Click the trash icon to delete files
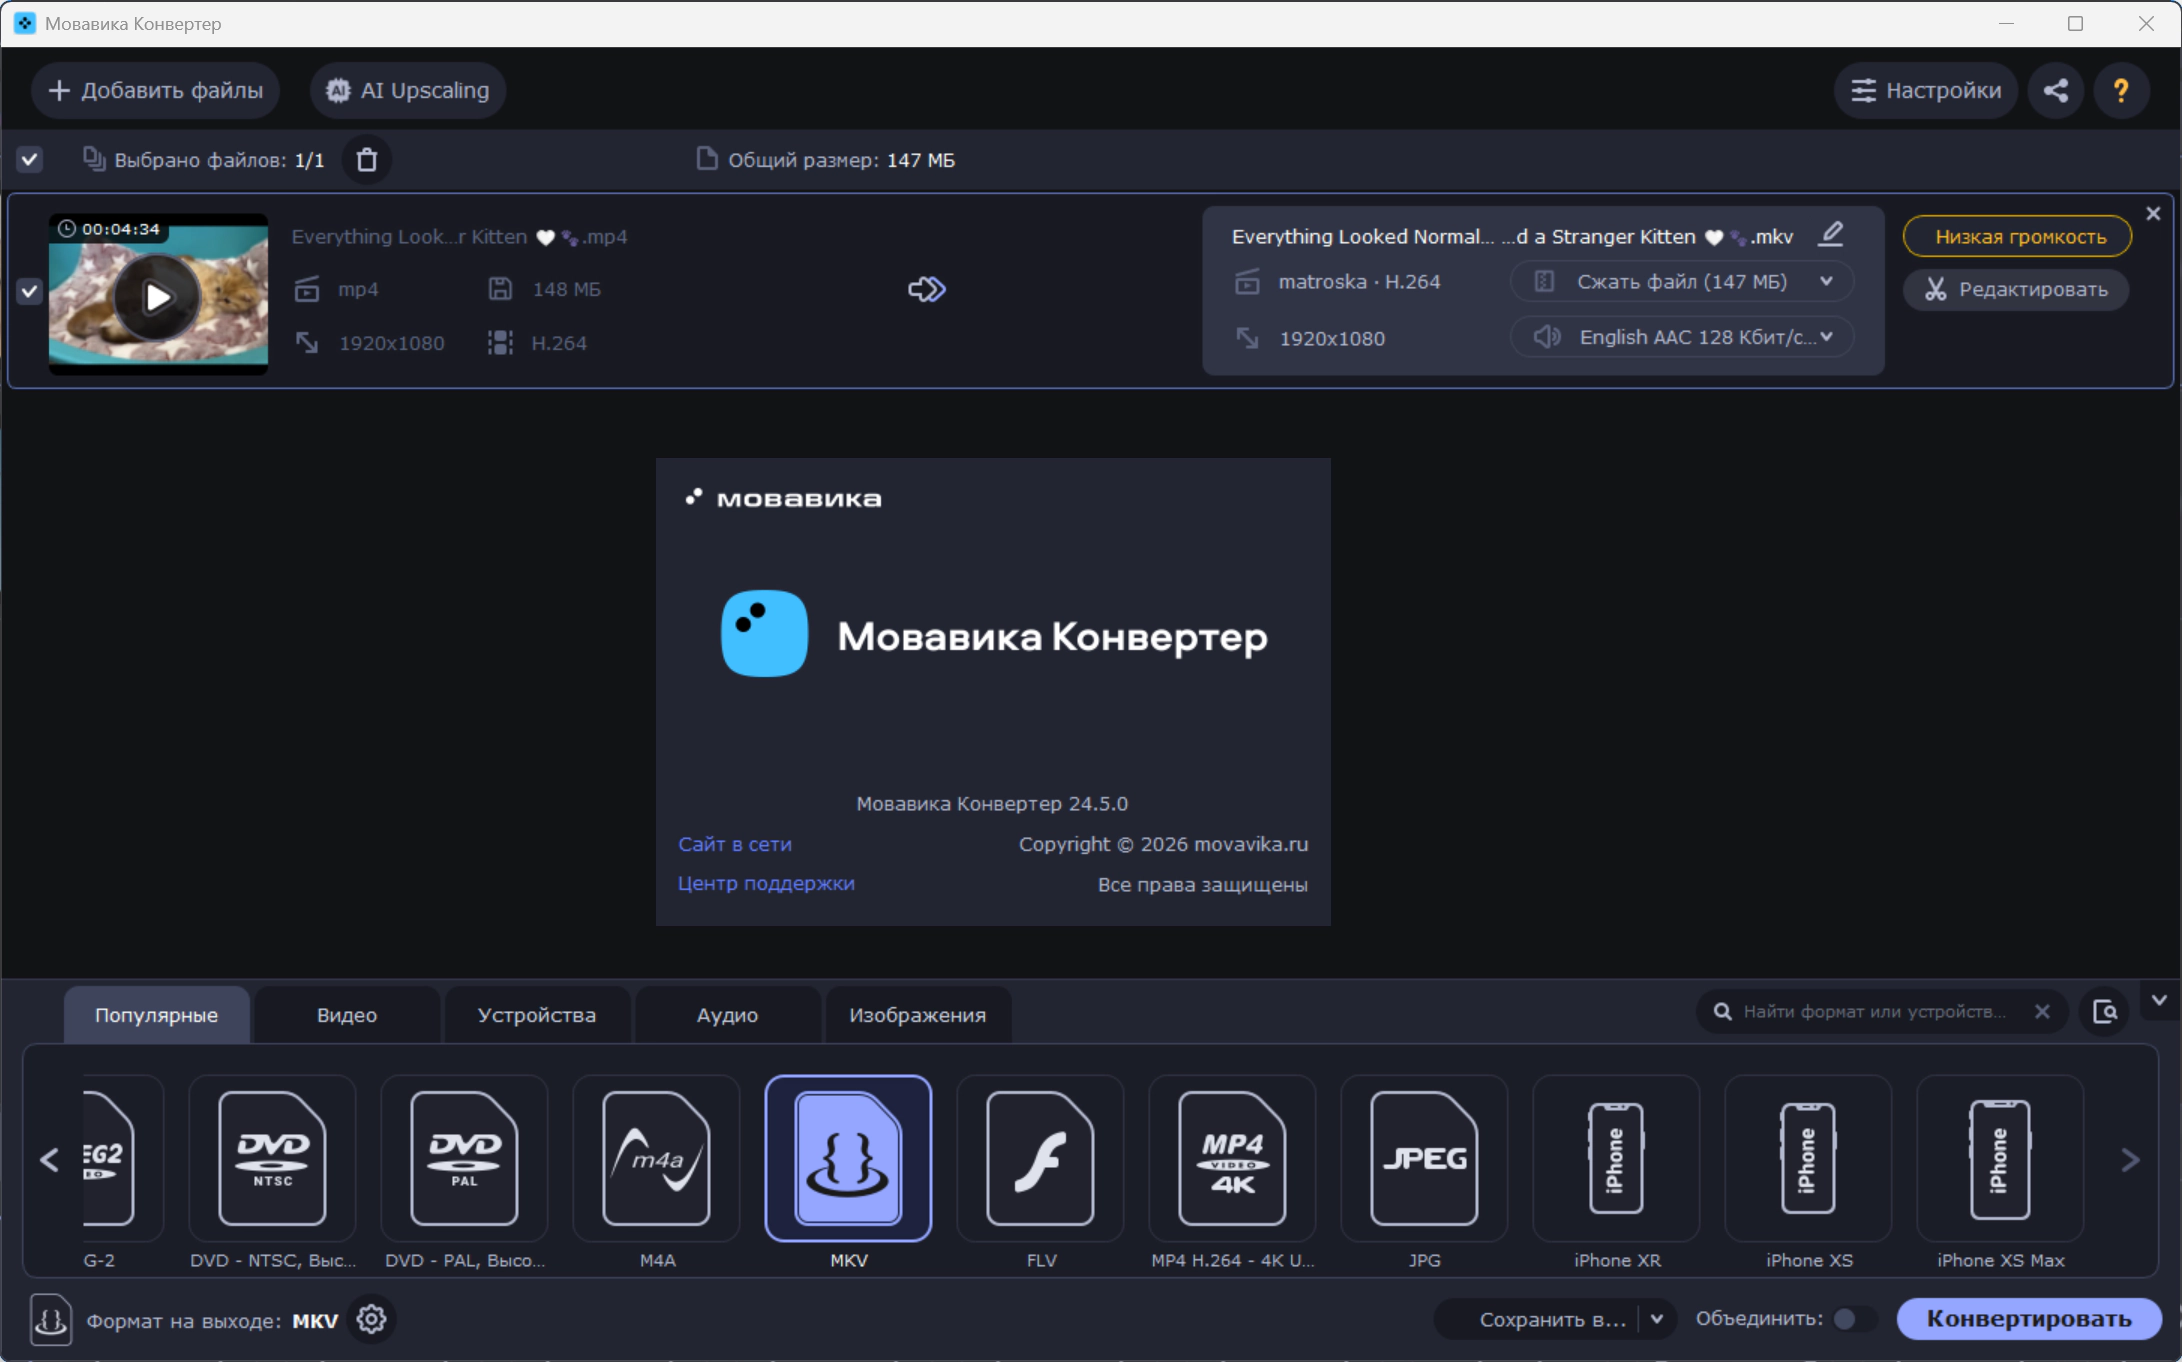Screen dimensions: 2182x1362 click(x=367, y=160)
